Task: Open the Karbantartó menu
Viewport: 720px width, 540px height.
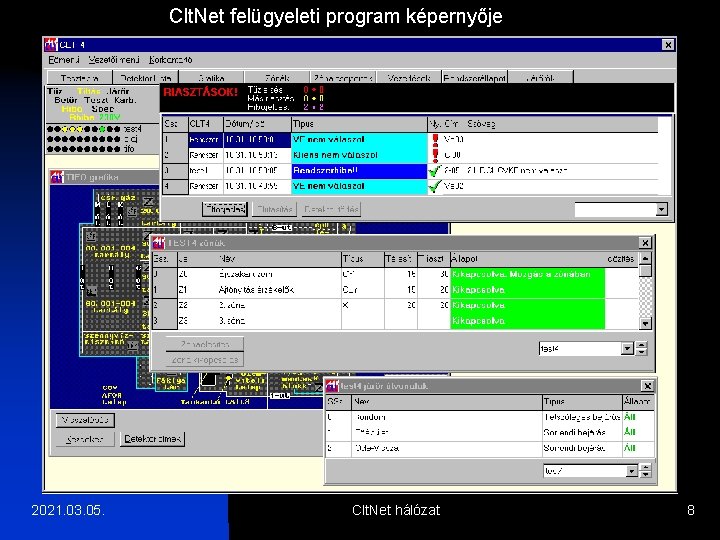Action: (x=170, y=60)
